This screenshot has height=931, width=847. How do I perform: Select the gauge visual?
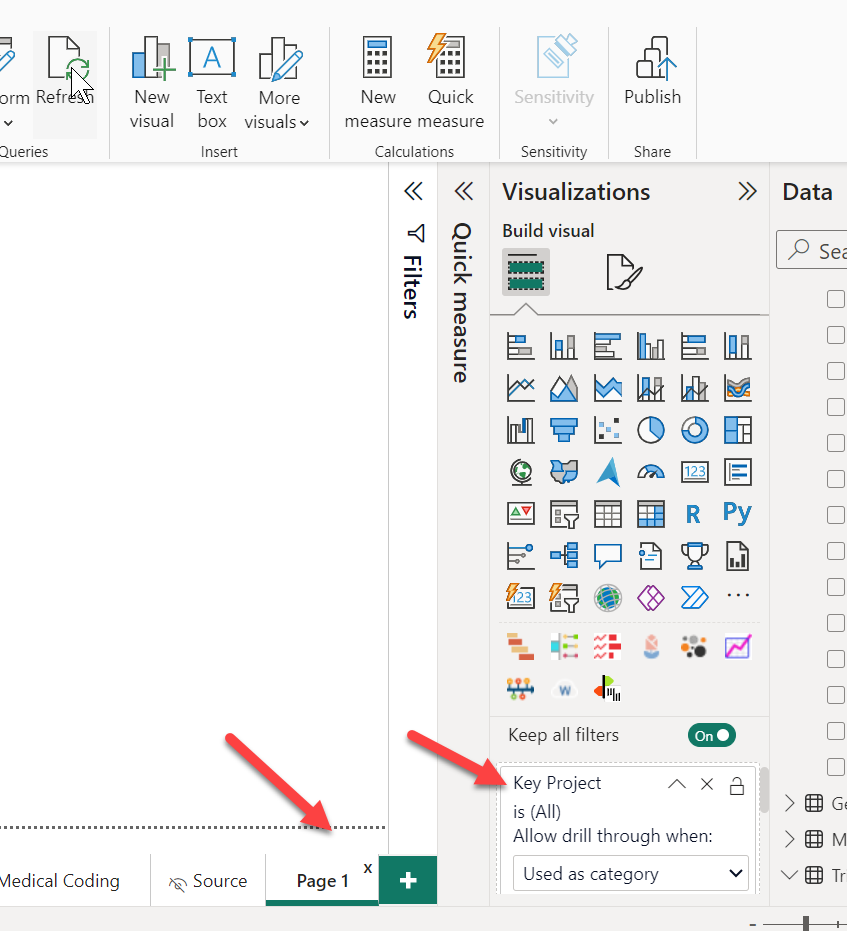pyautogui.click(x=651, y=472)
